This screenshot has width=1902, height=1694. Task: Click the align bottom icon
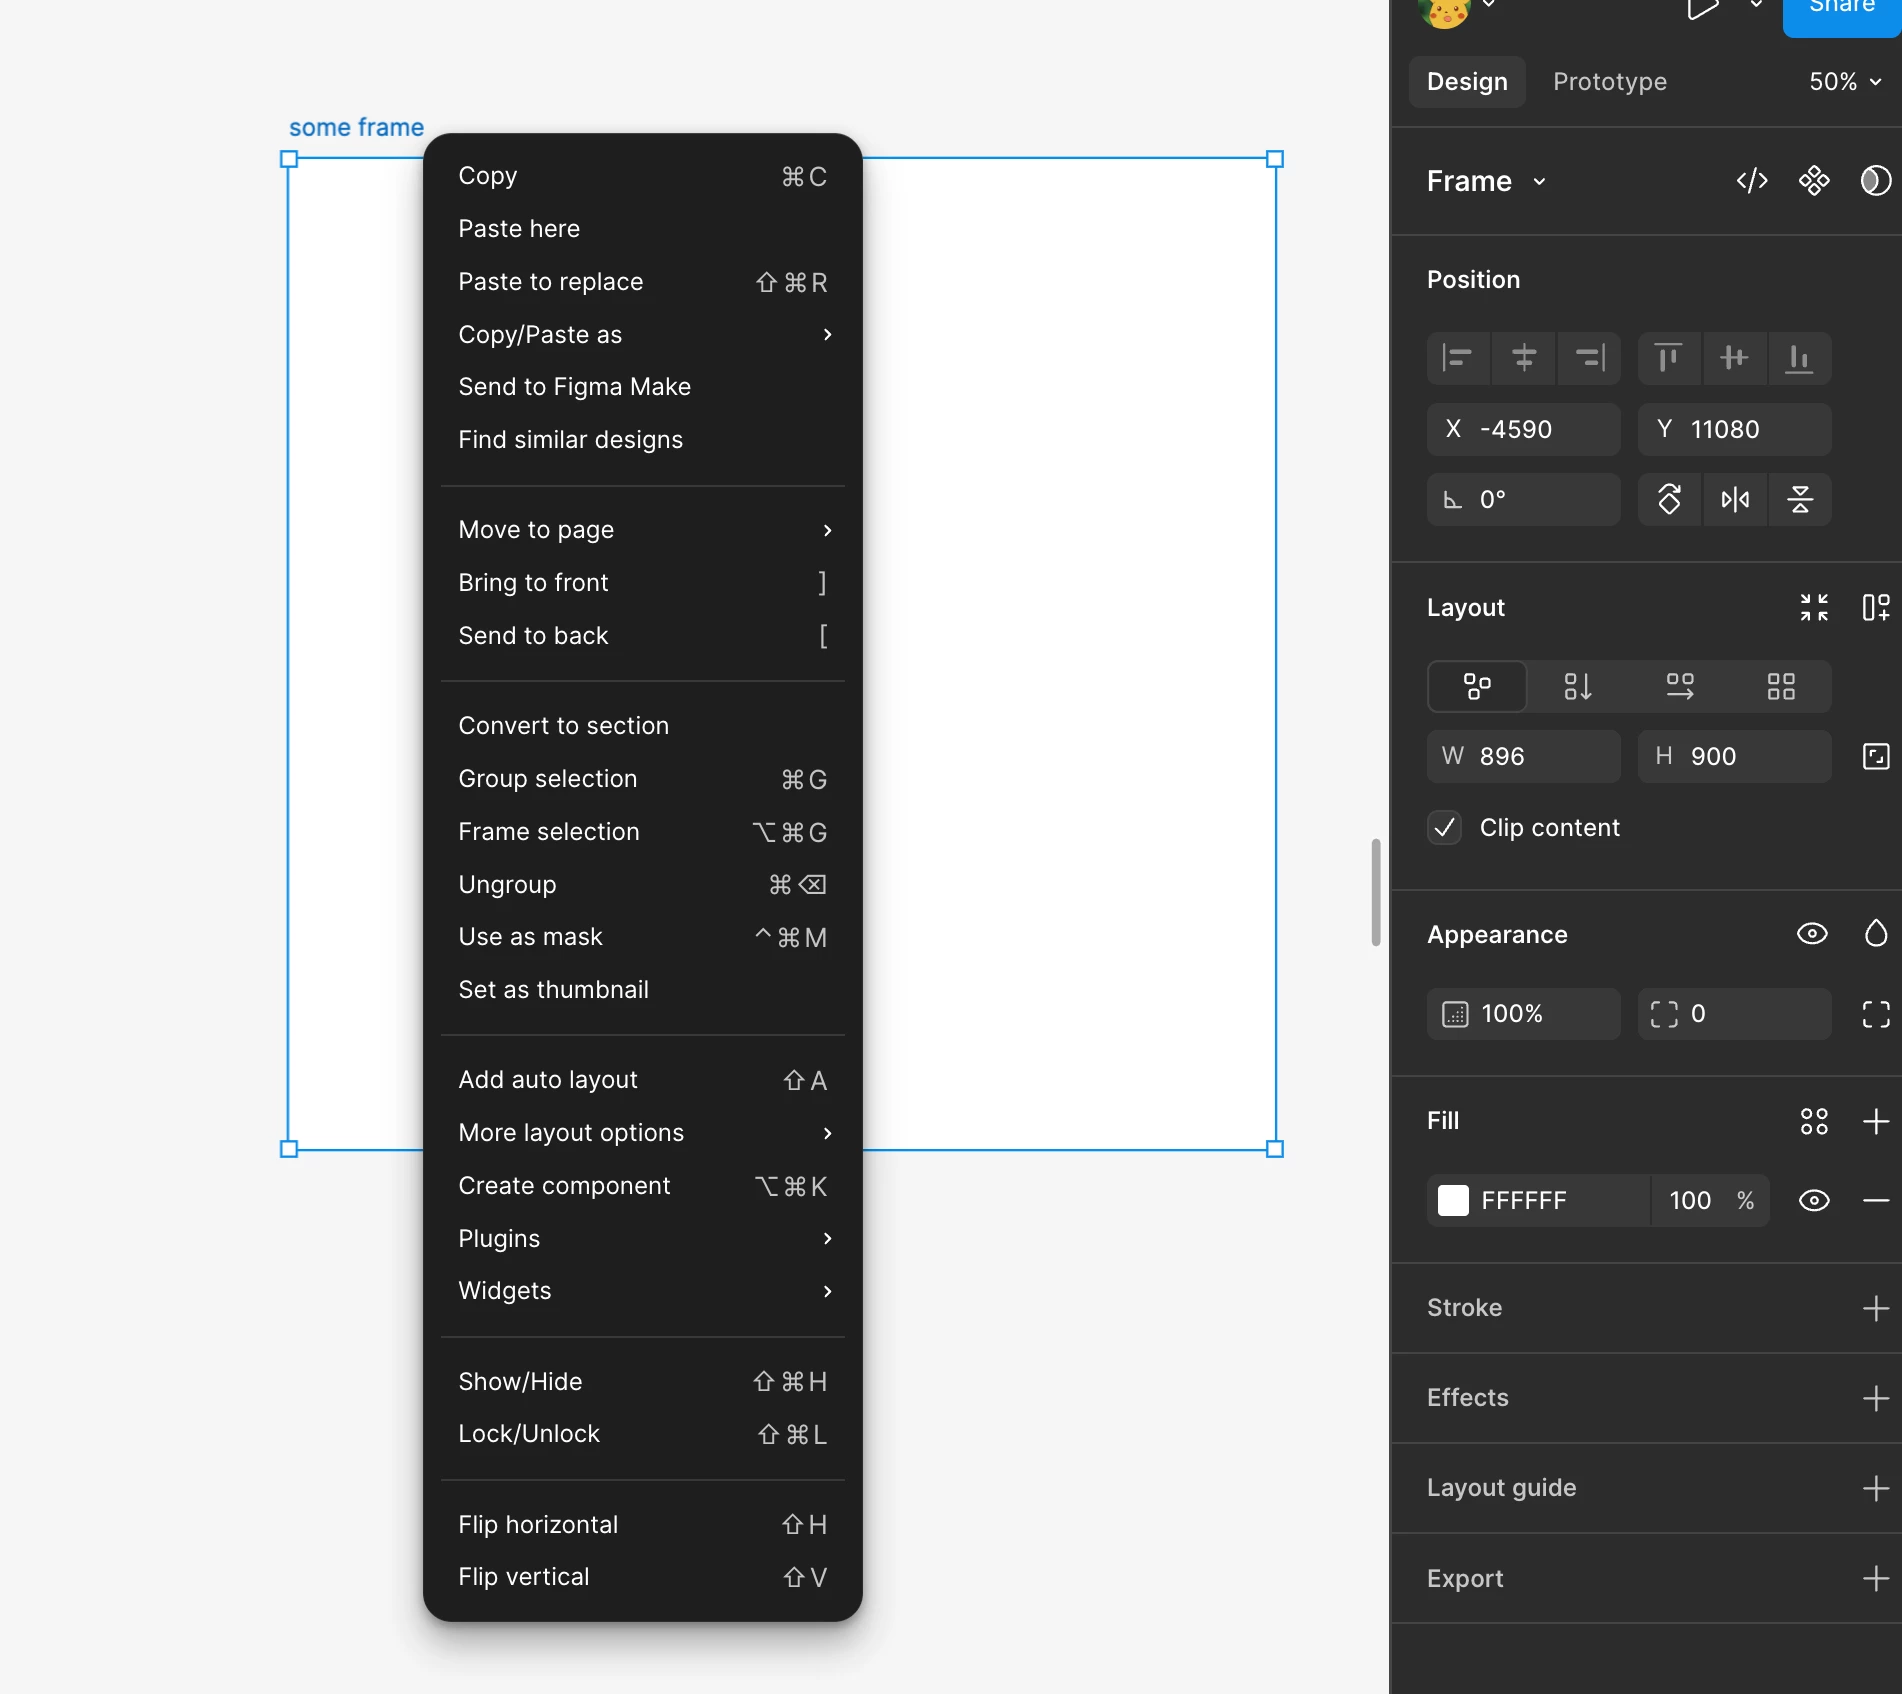(1800, 358)
